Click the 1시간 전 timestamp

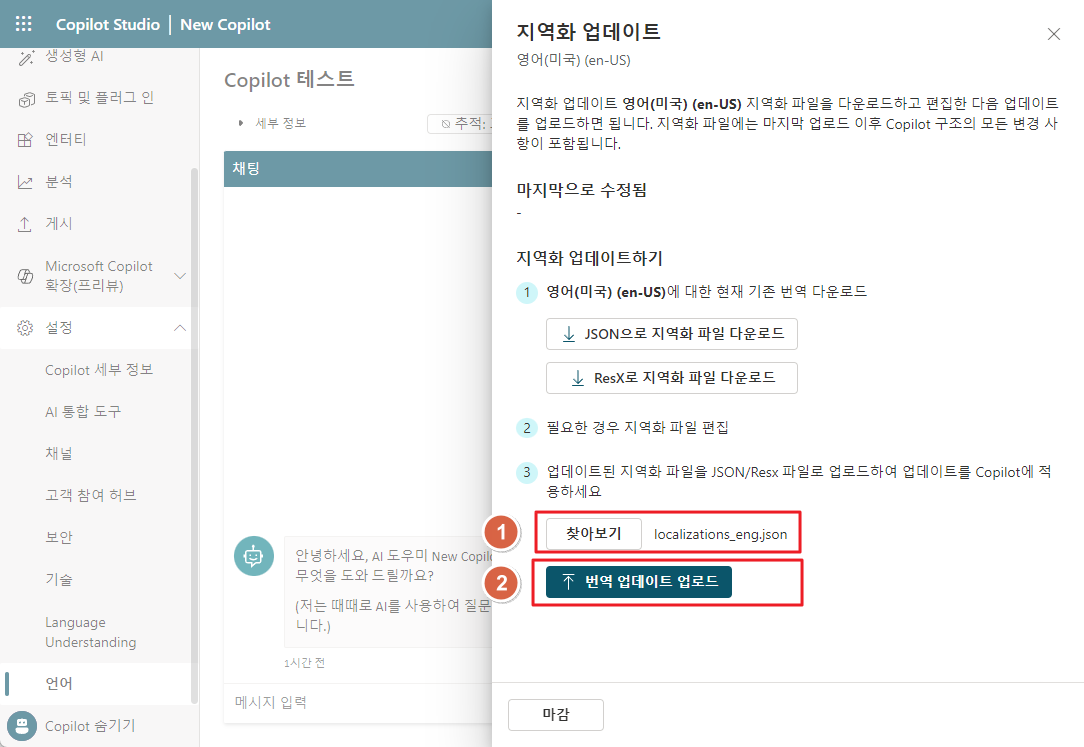(304, 663)
